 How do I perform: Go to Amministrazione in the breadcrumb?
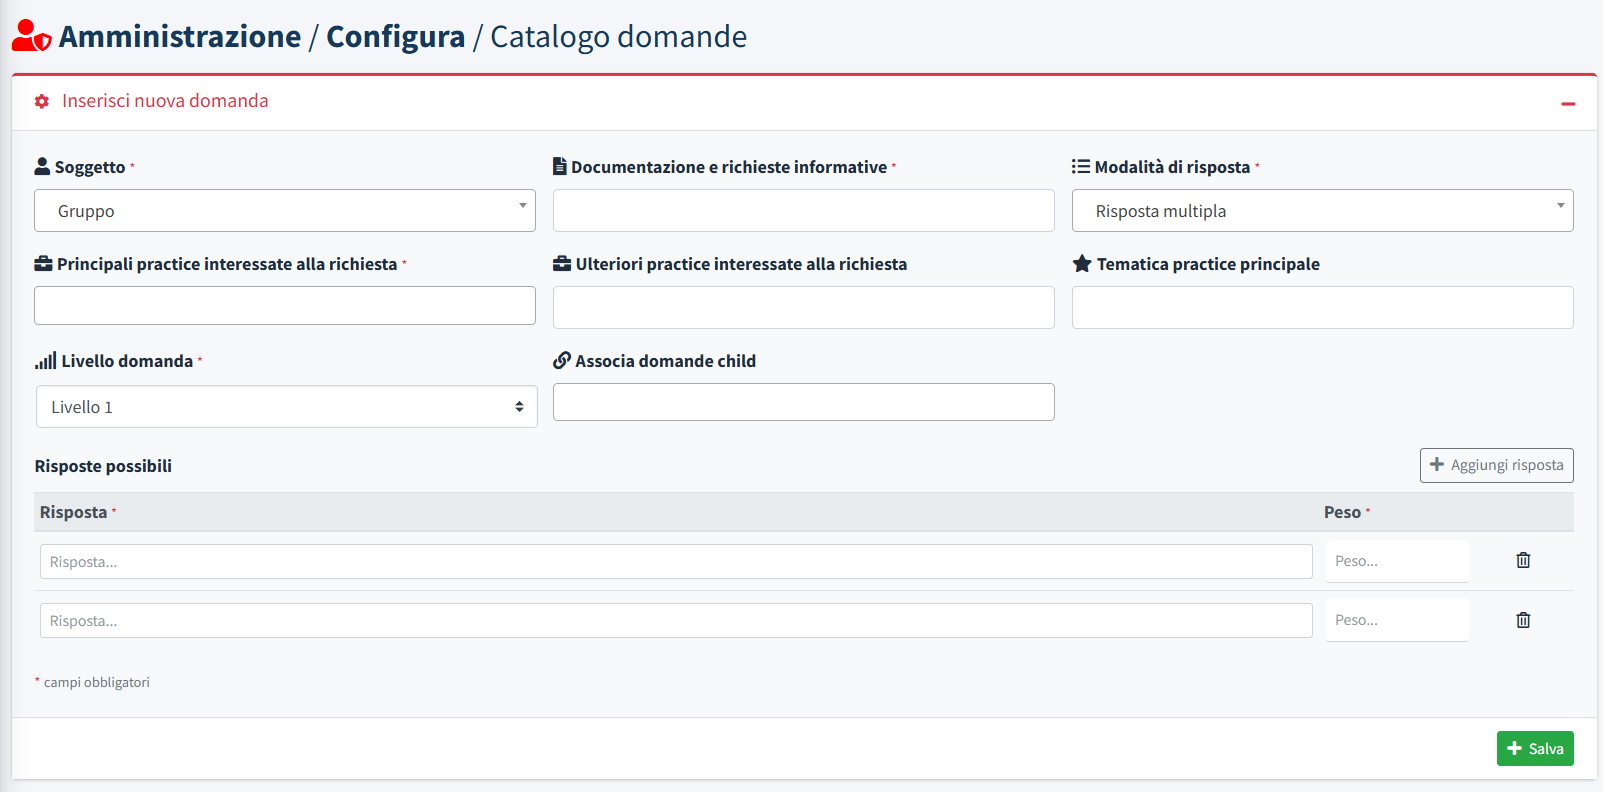(180, 37)
